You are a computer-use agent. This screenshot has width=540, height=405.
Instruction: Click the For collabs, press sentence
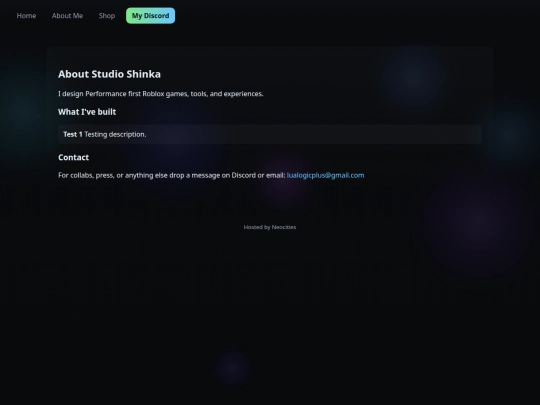point(172,175)
